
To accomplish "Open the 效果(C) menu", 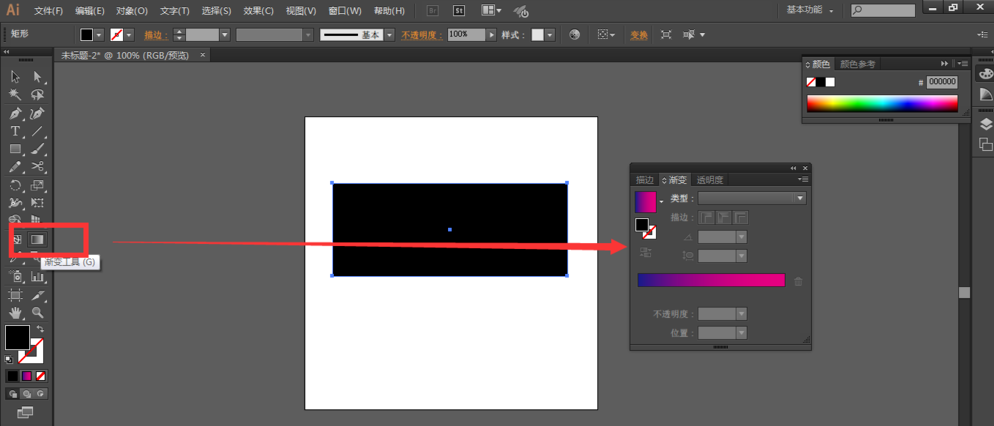I will pos(259,11).
